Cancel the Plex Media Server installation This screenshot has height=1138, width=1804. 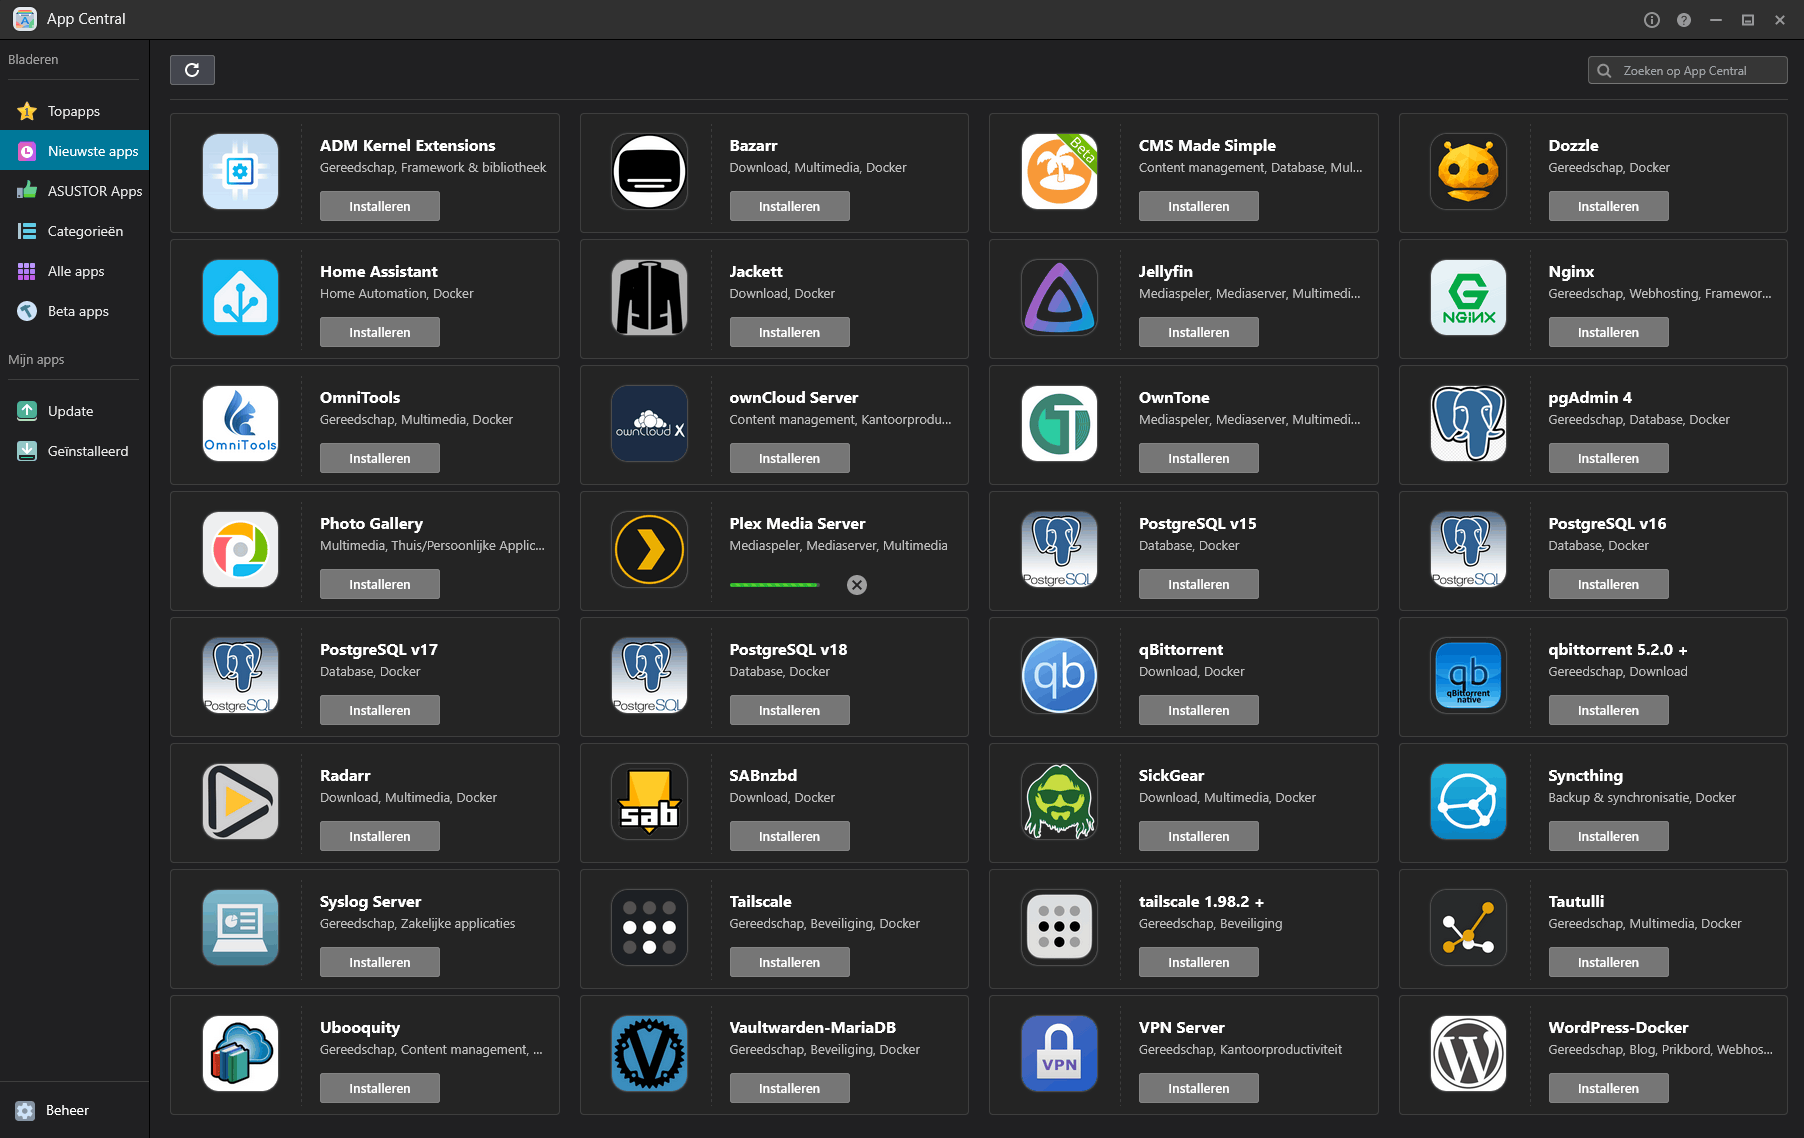coord(857,585)
